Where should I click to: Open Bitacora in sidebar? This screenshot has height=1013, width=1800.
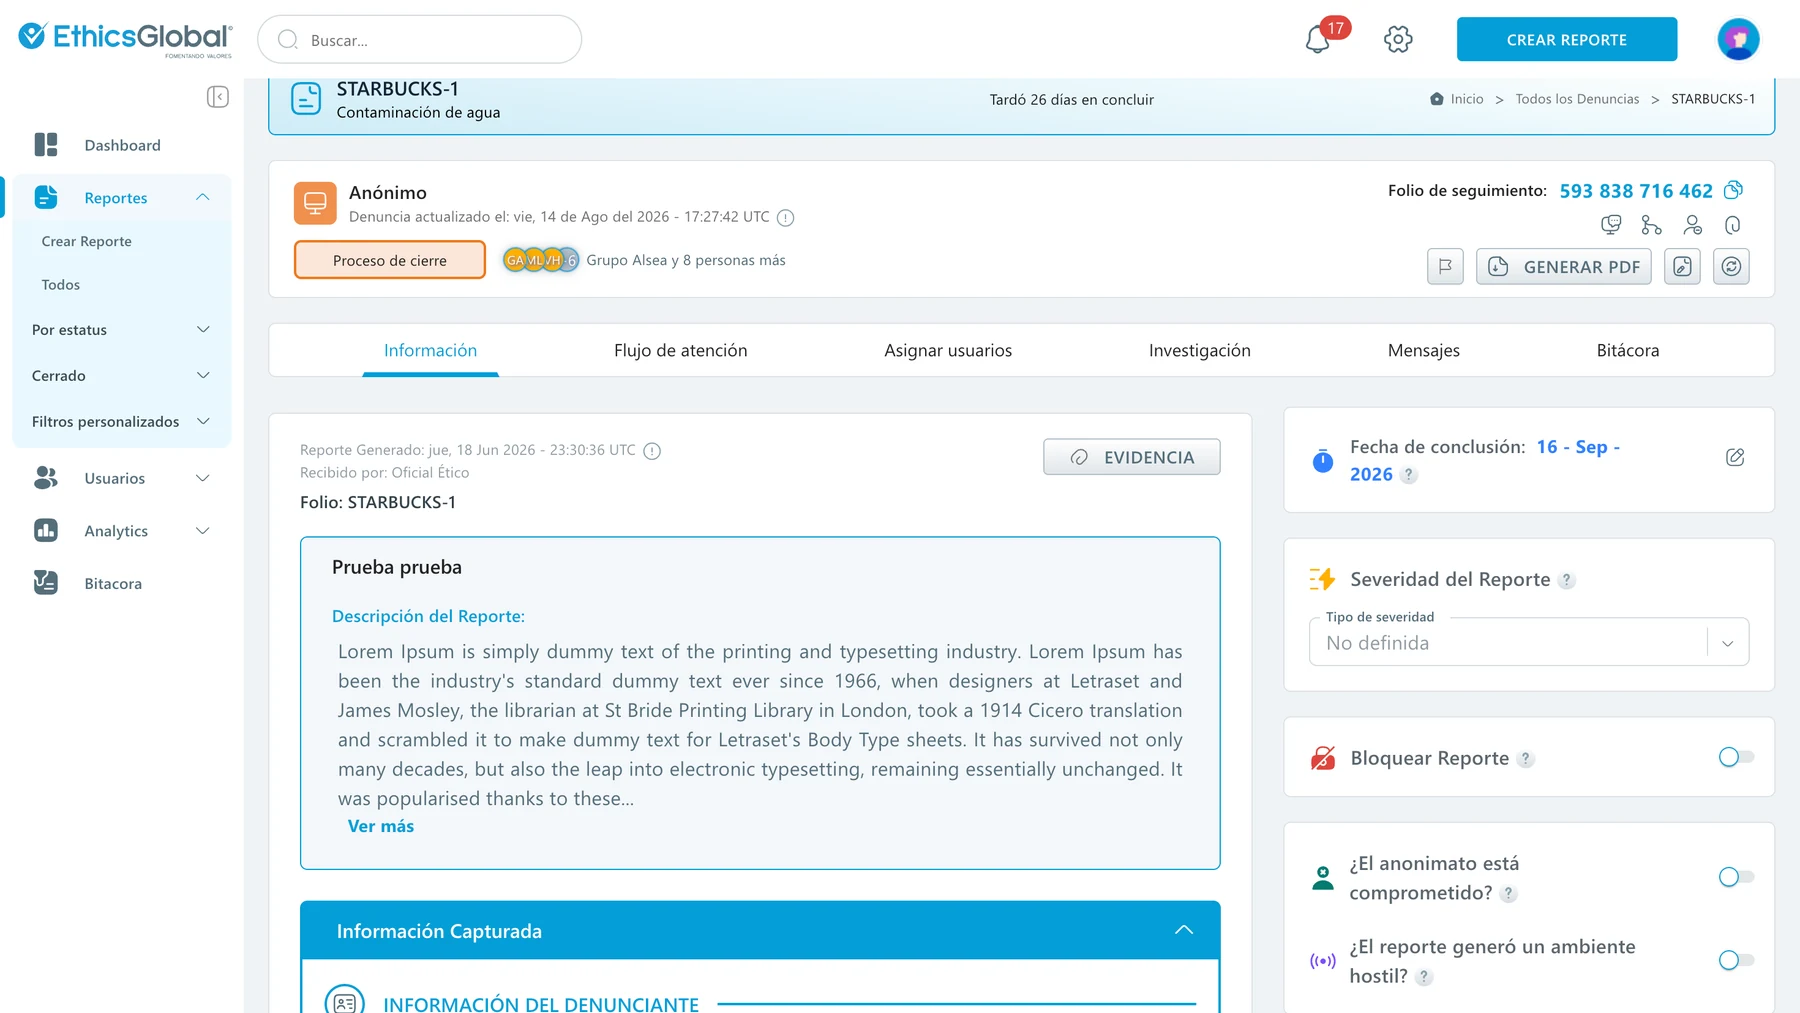(113, 584)
